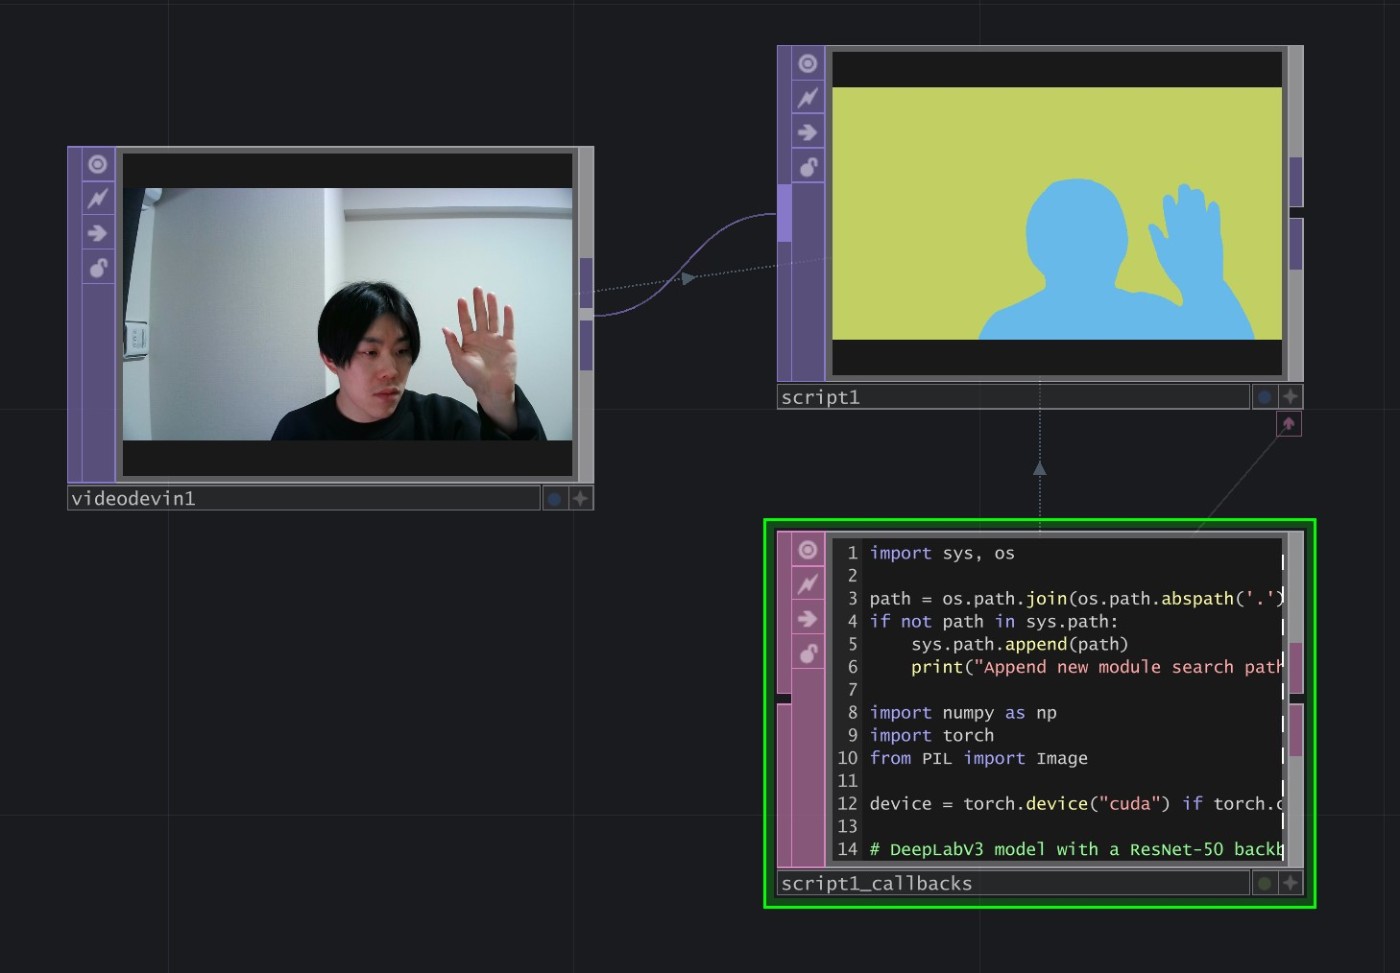Screen dimensions: 1400x973
Task: Toggle lock flag on videodevin1 node
Action: (97, 267)
